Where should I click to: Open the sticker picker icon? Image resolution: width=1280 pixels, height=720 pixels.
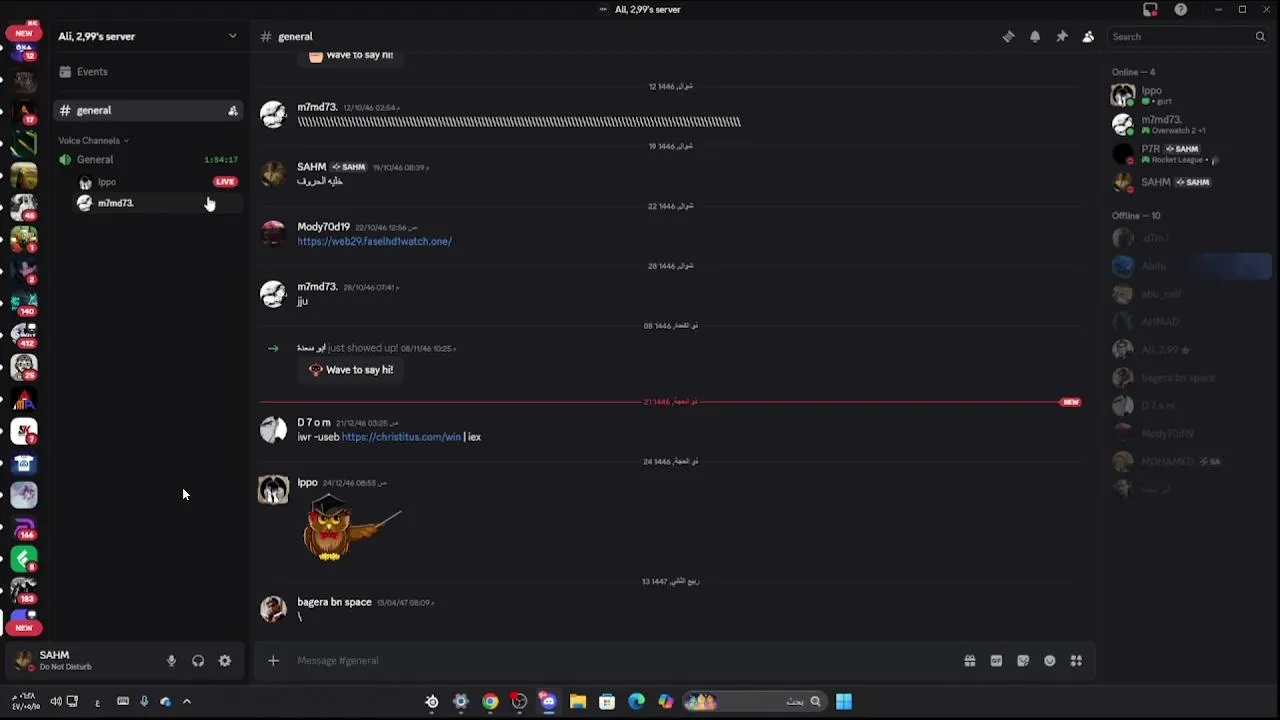point(1023,661)
